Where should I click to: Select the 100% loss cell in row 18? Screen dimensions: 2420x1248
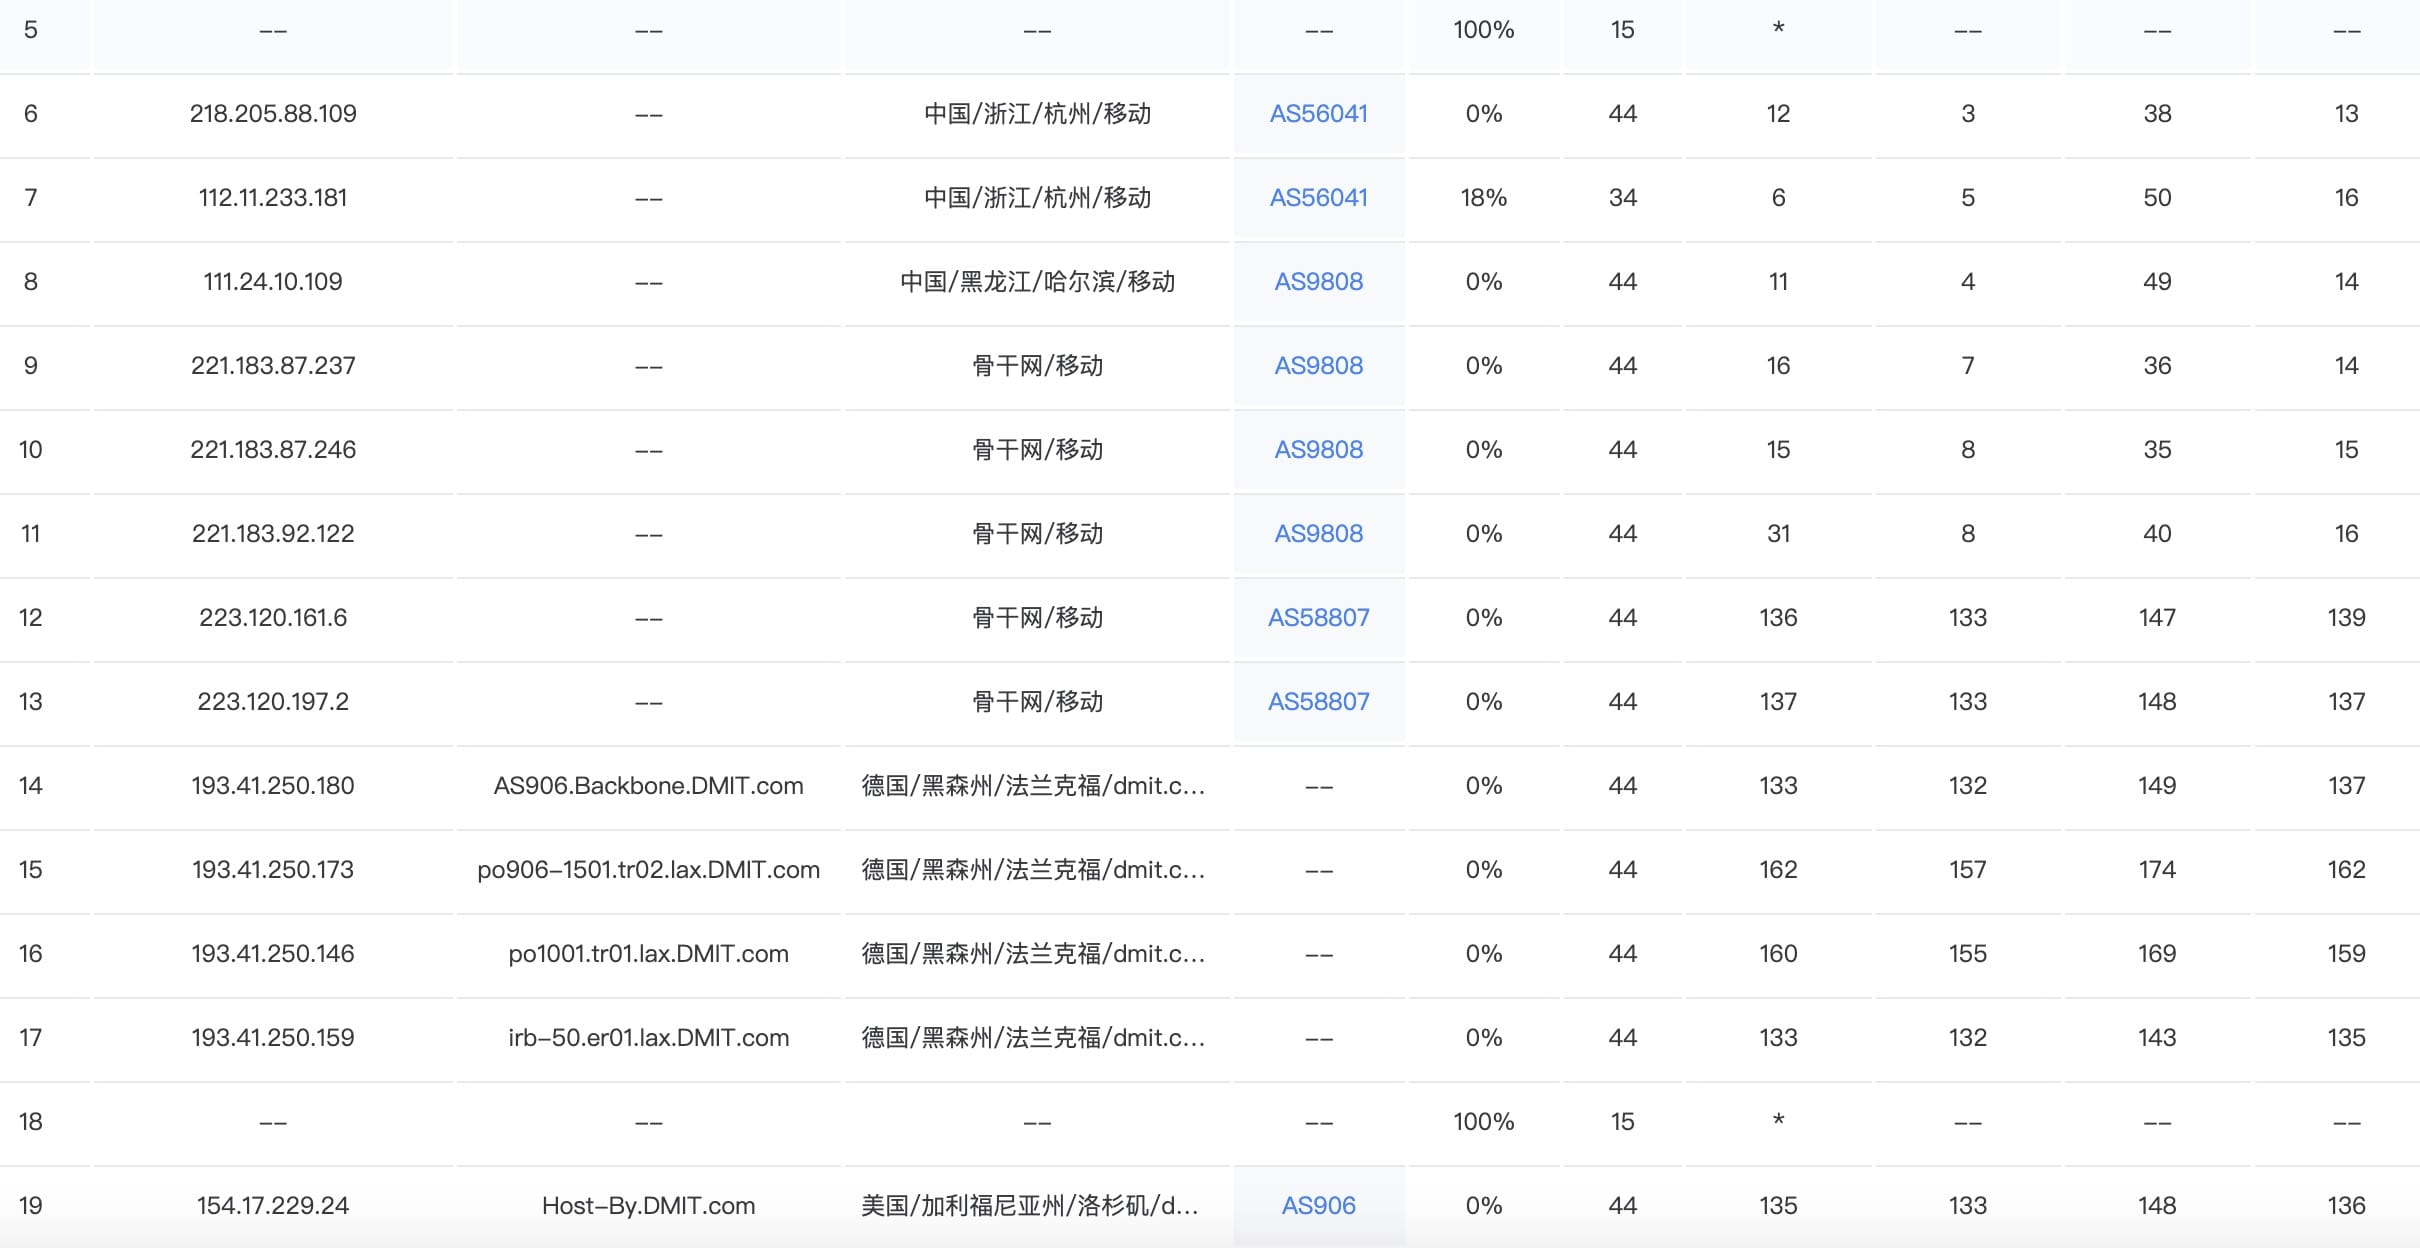tap(1483, 1122)
